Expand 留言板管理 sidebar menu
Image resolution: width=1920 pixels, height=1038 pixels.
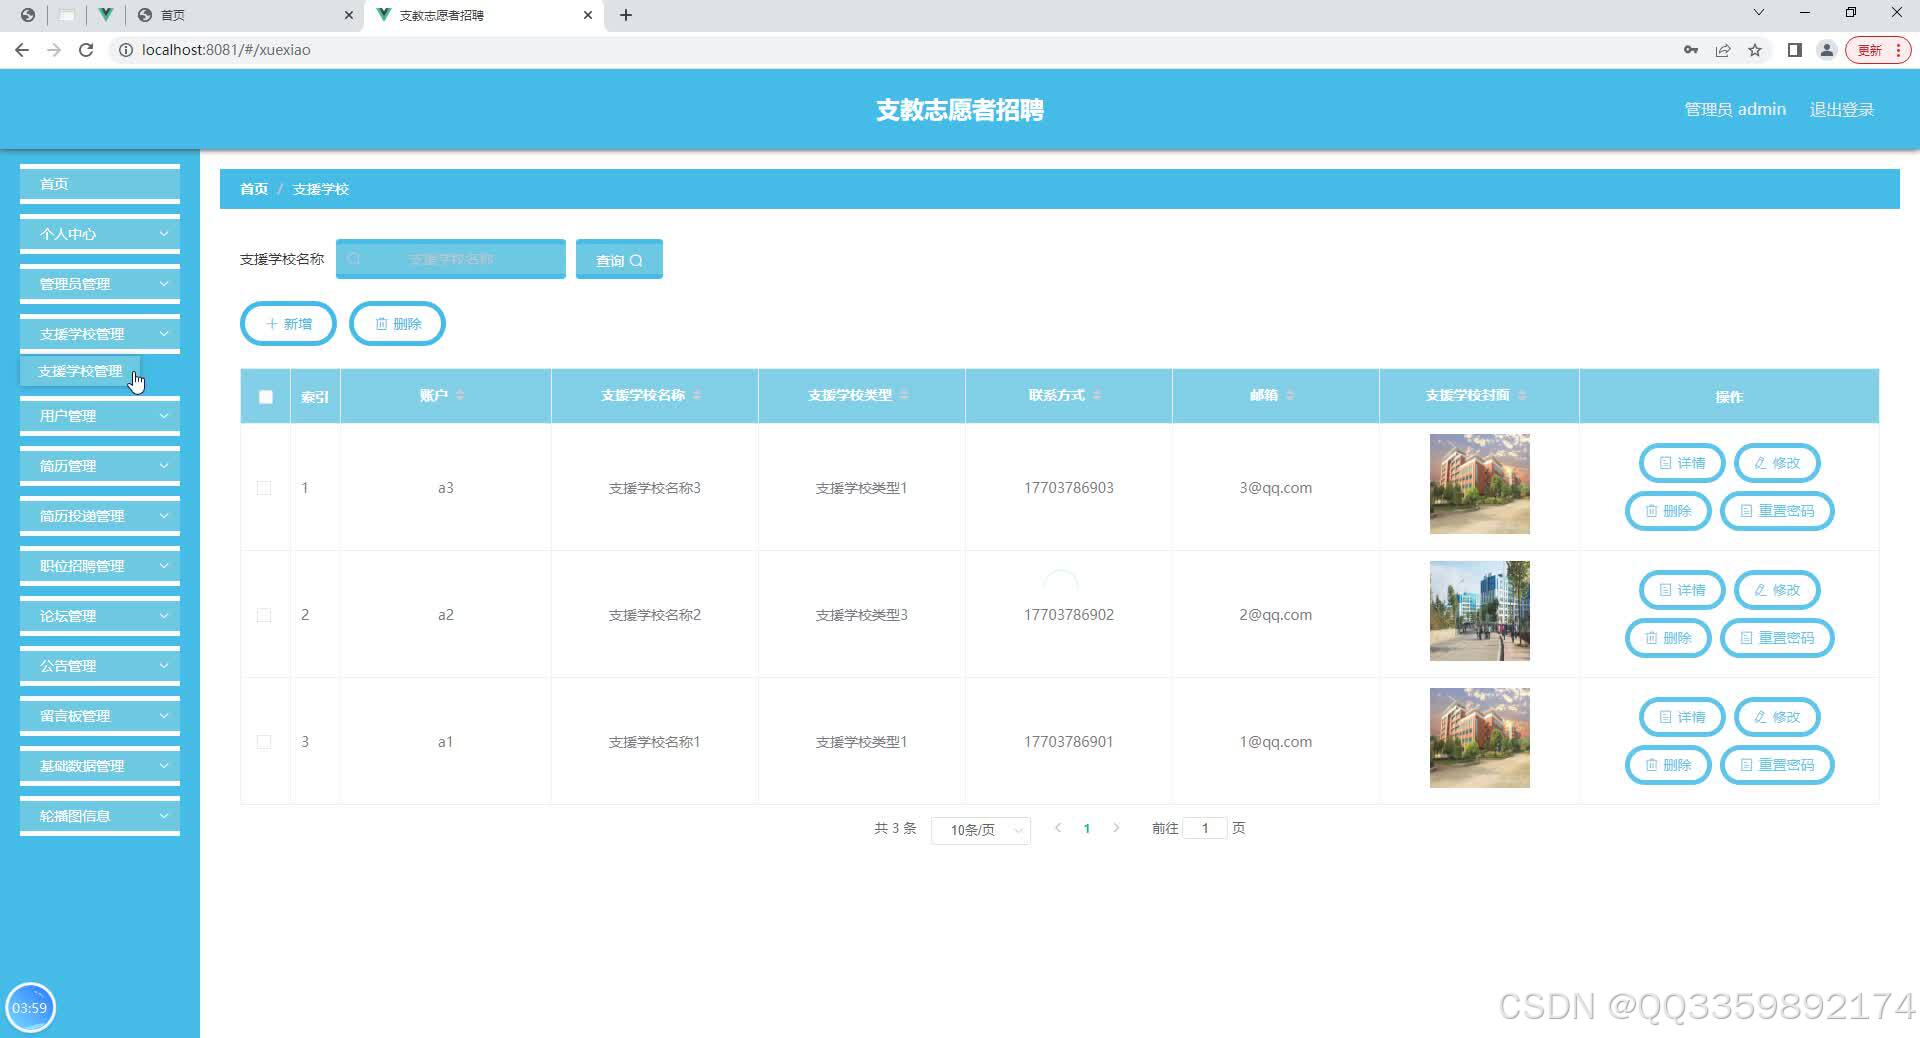100,716
